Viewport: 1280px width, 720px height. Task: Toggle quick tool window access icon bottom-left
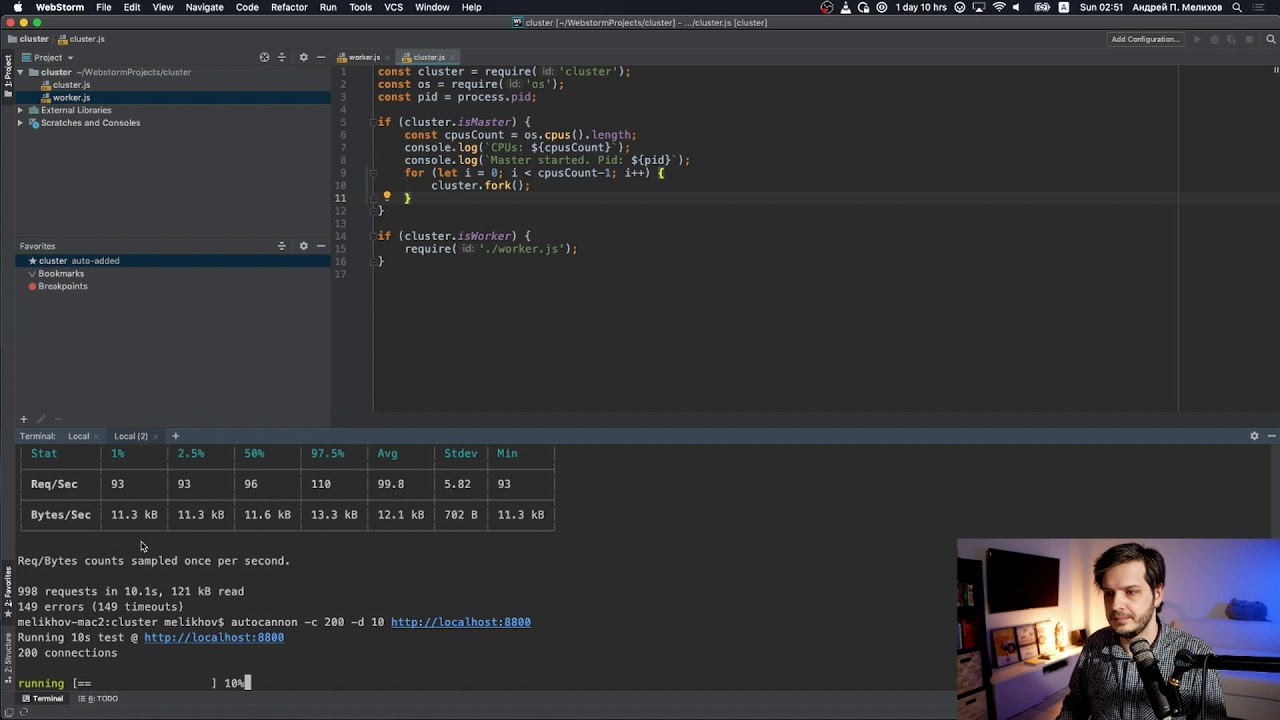click(x=9, y=712)
